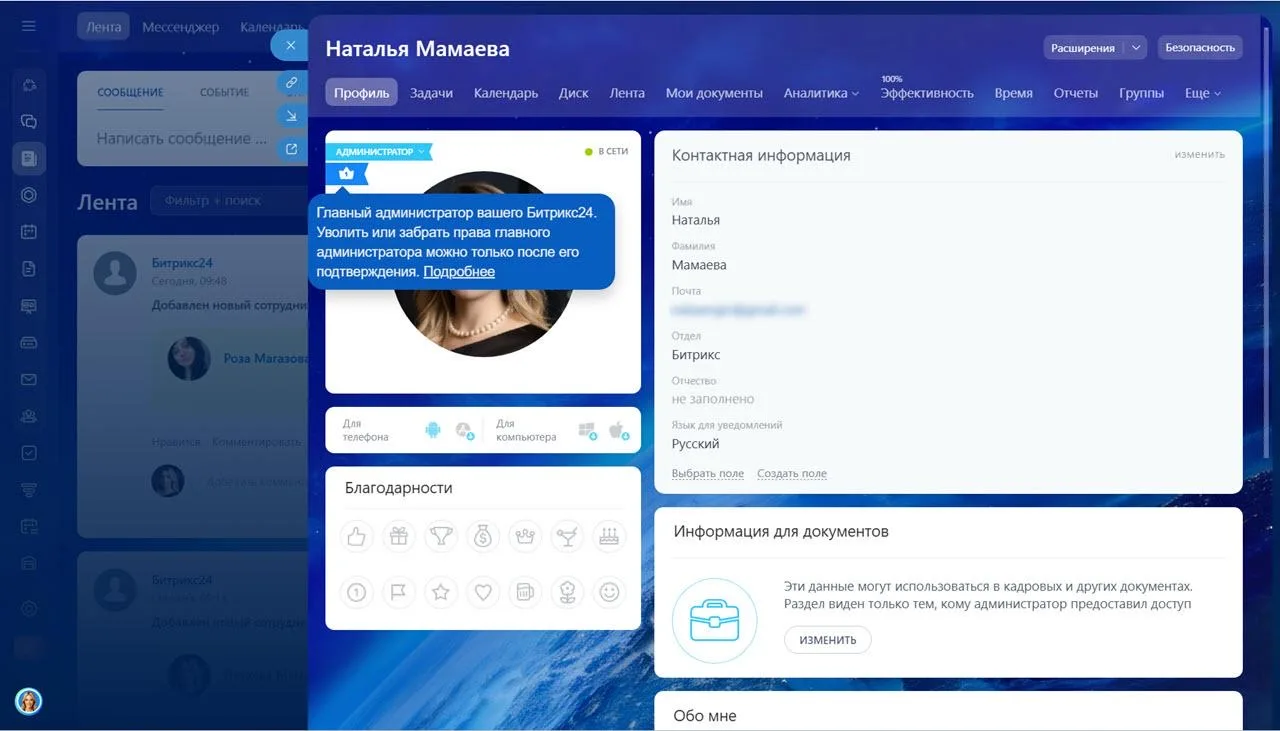This screenshot has height=731, width=1280.
Task: Open the Мои документы tab
Action: pyautogui.click(x=714, y=93)
